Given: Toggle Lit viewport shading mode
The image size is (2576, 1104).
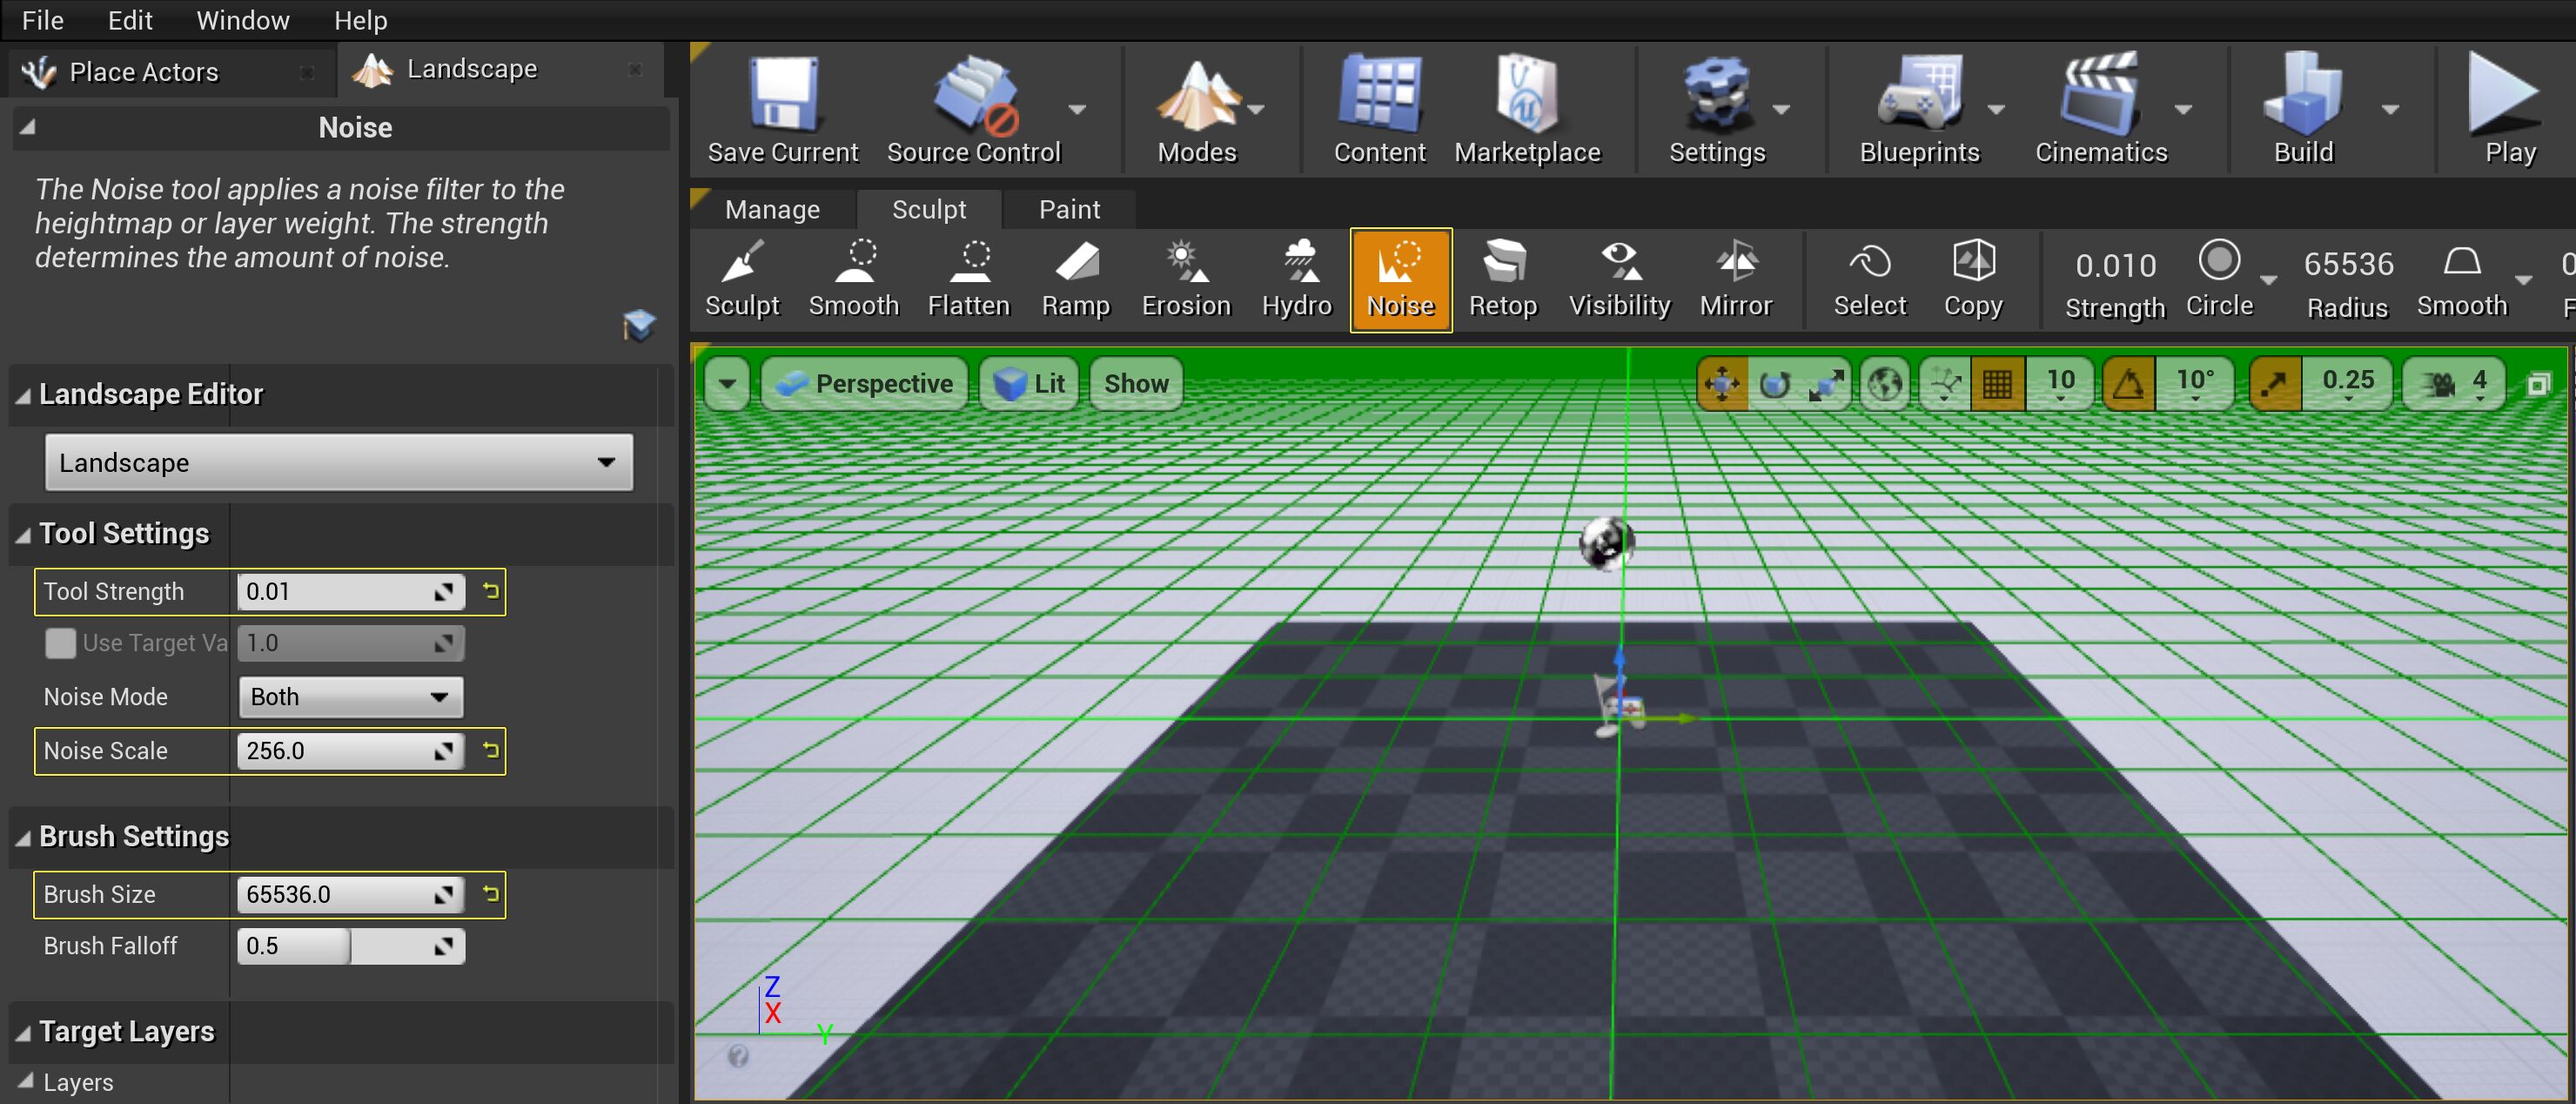Looking at the screenshot, I should [1029, 383].
